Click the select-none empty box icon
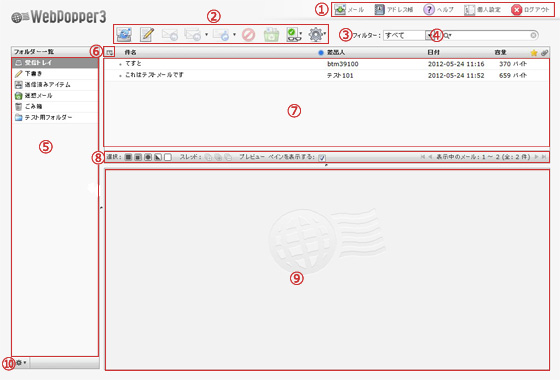560x380 pixels. 168,157
